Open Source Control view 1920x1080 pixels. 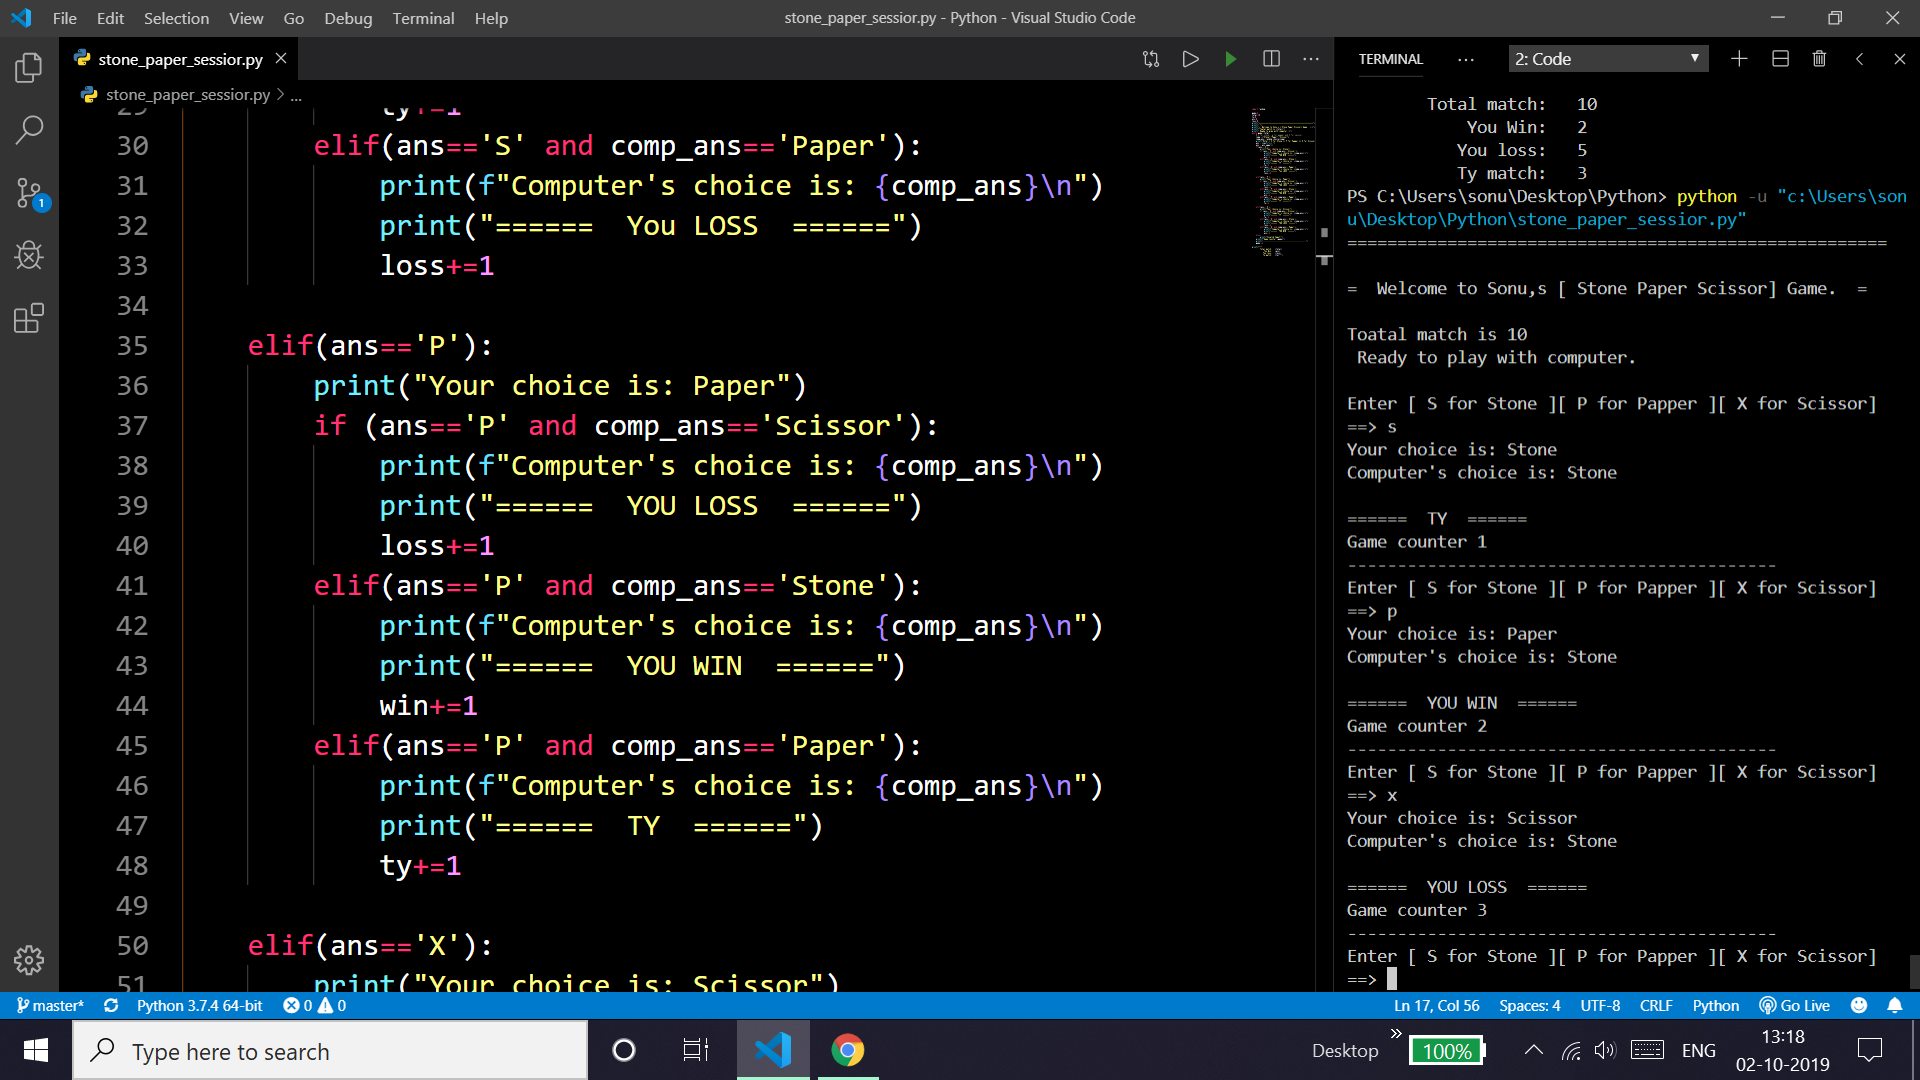click(x=29, y=193)
